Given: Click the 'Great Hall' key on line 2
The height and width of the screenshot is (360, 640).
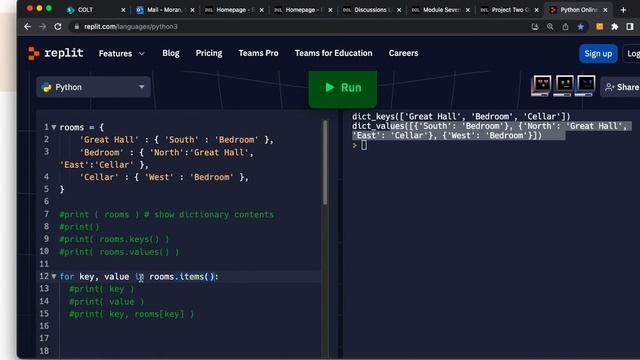Looking at the screenshot, I should (x=109, y=140).
